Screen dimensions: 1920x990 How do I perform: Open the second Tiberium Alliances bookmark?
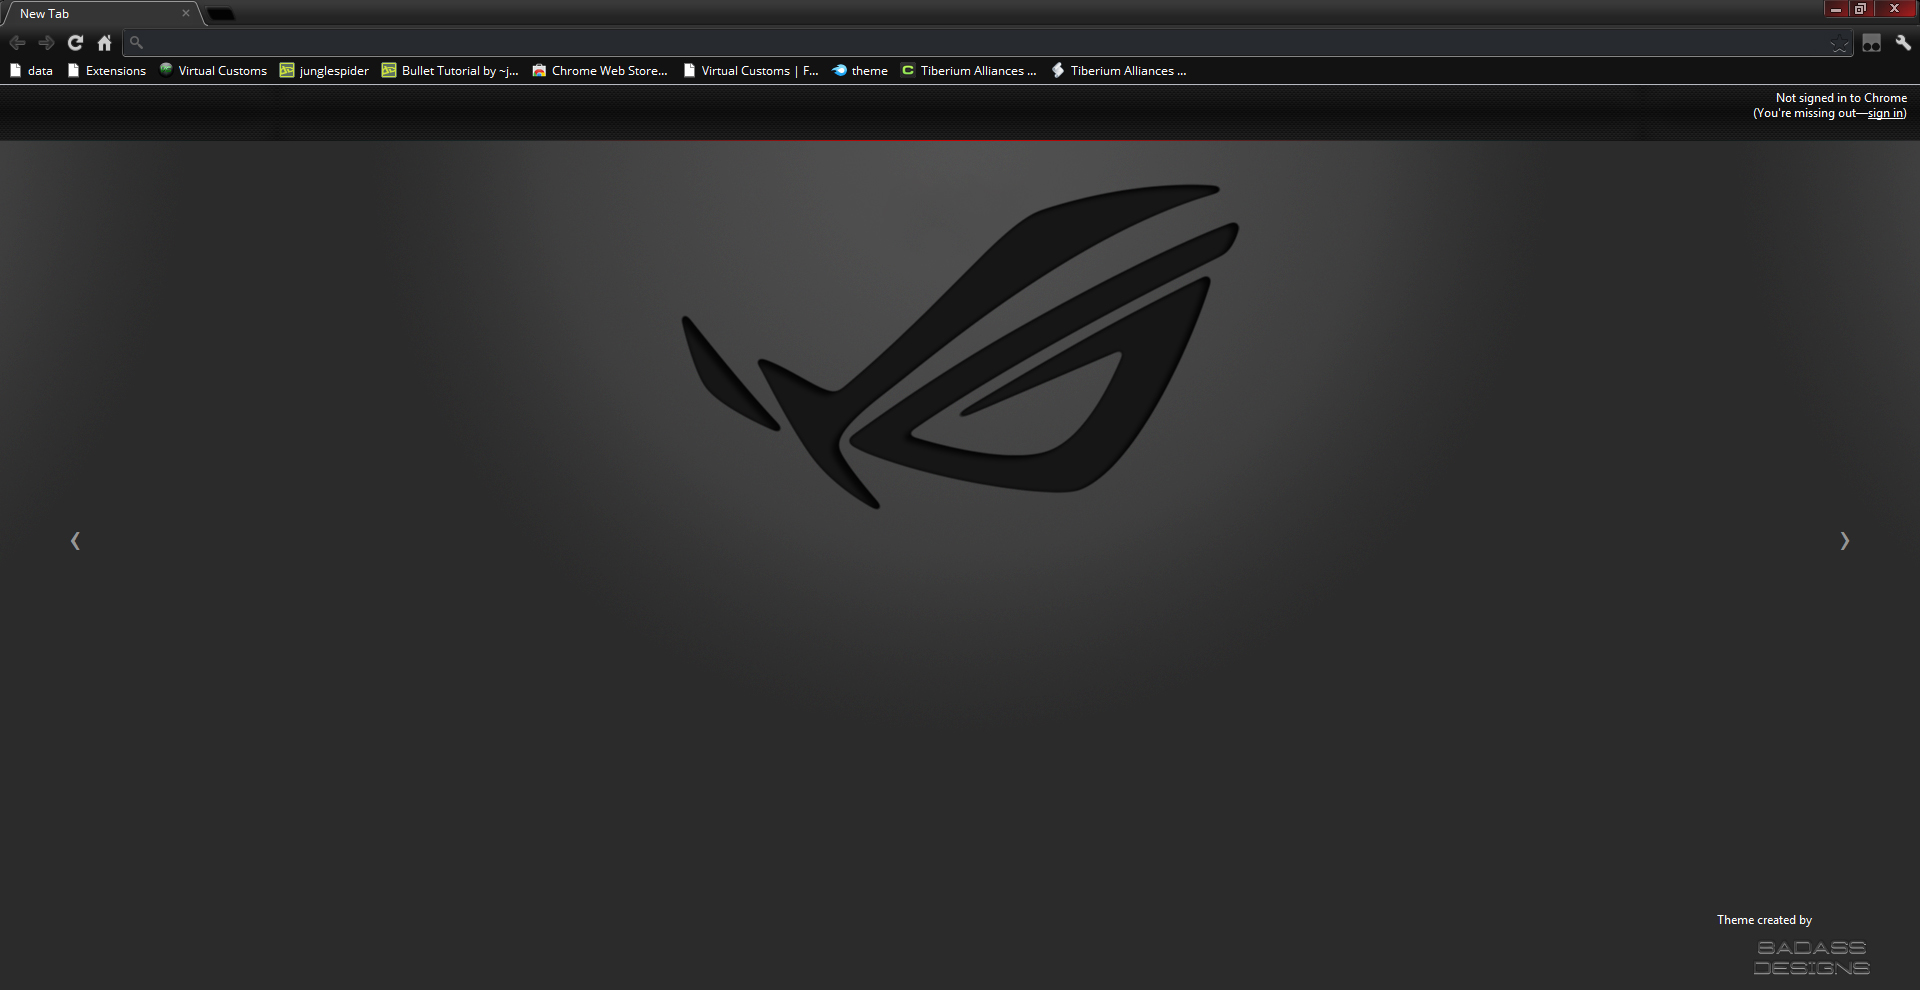click(1119, 71)
